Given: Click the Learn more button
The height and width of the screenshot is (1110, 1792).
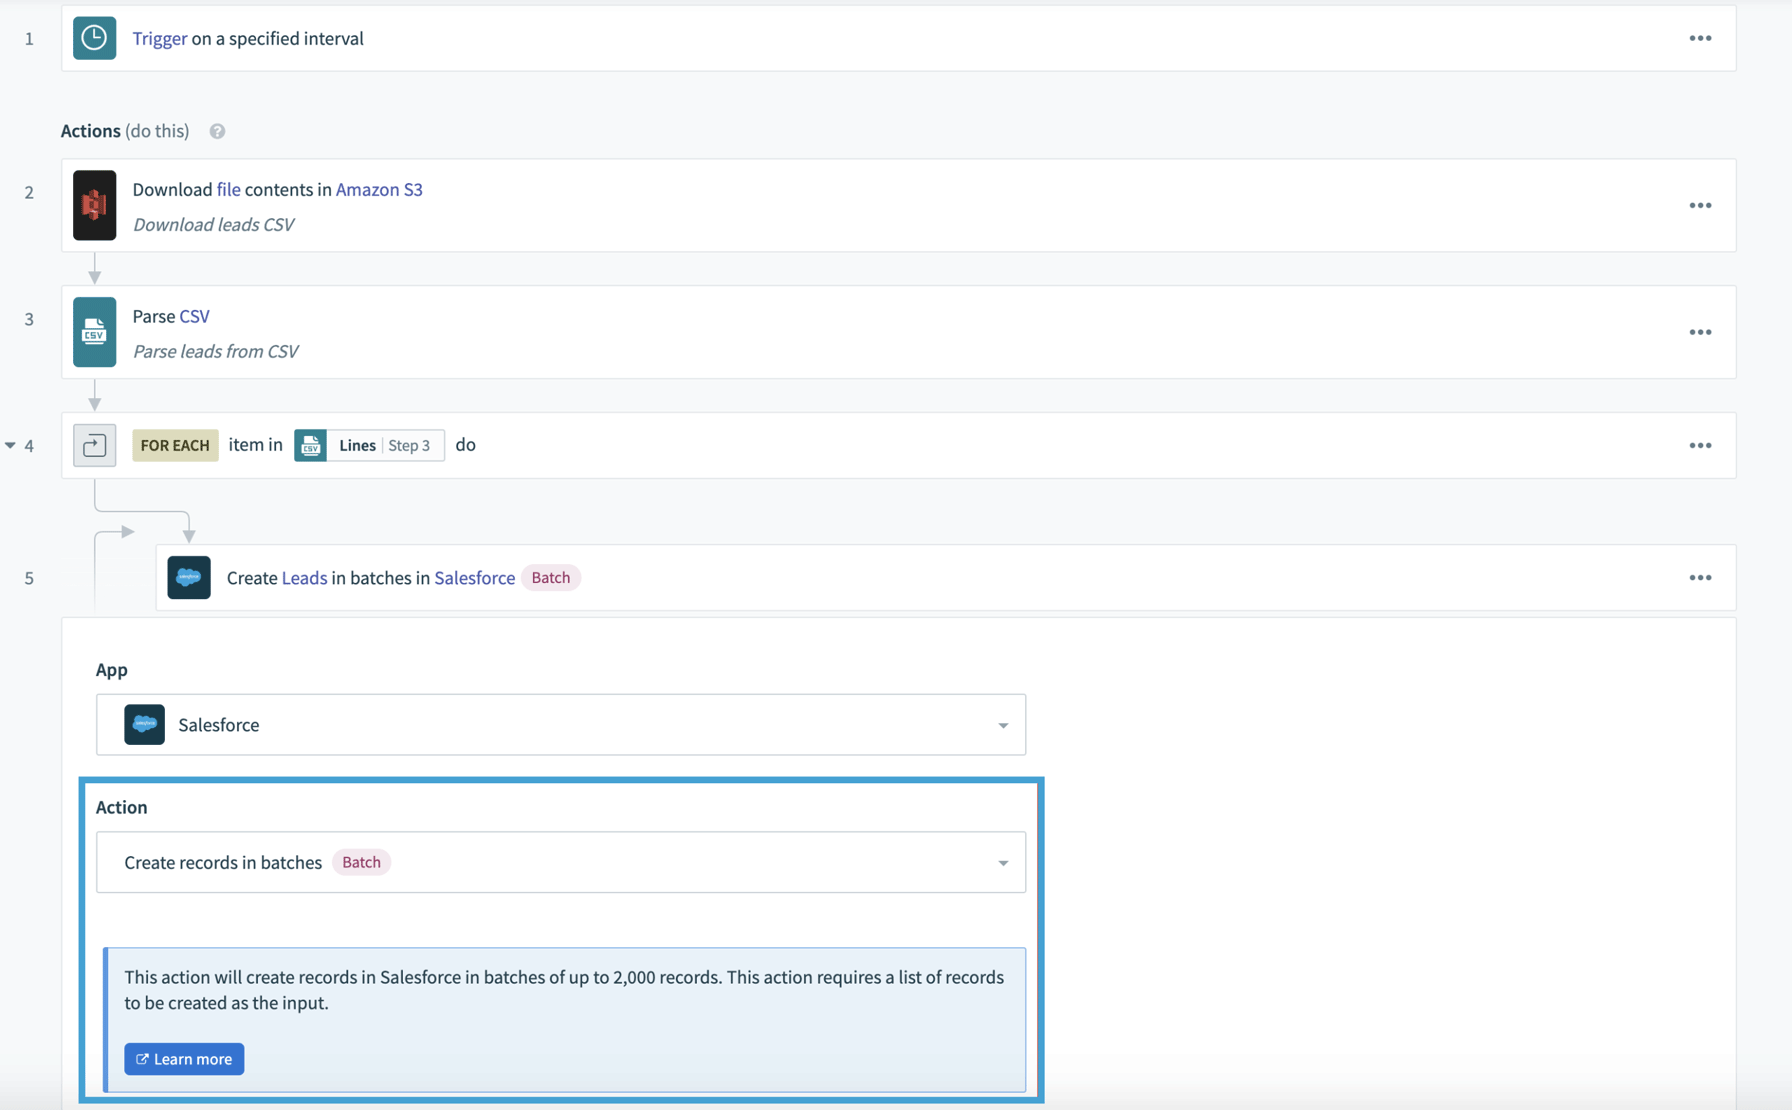Looking at the screenshot, I should tap(184, 1059).
